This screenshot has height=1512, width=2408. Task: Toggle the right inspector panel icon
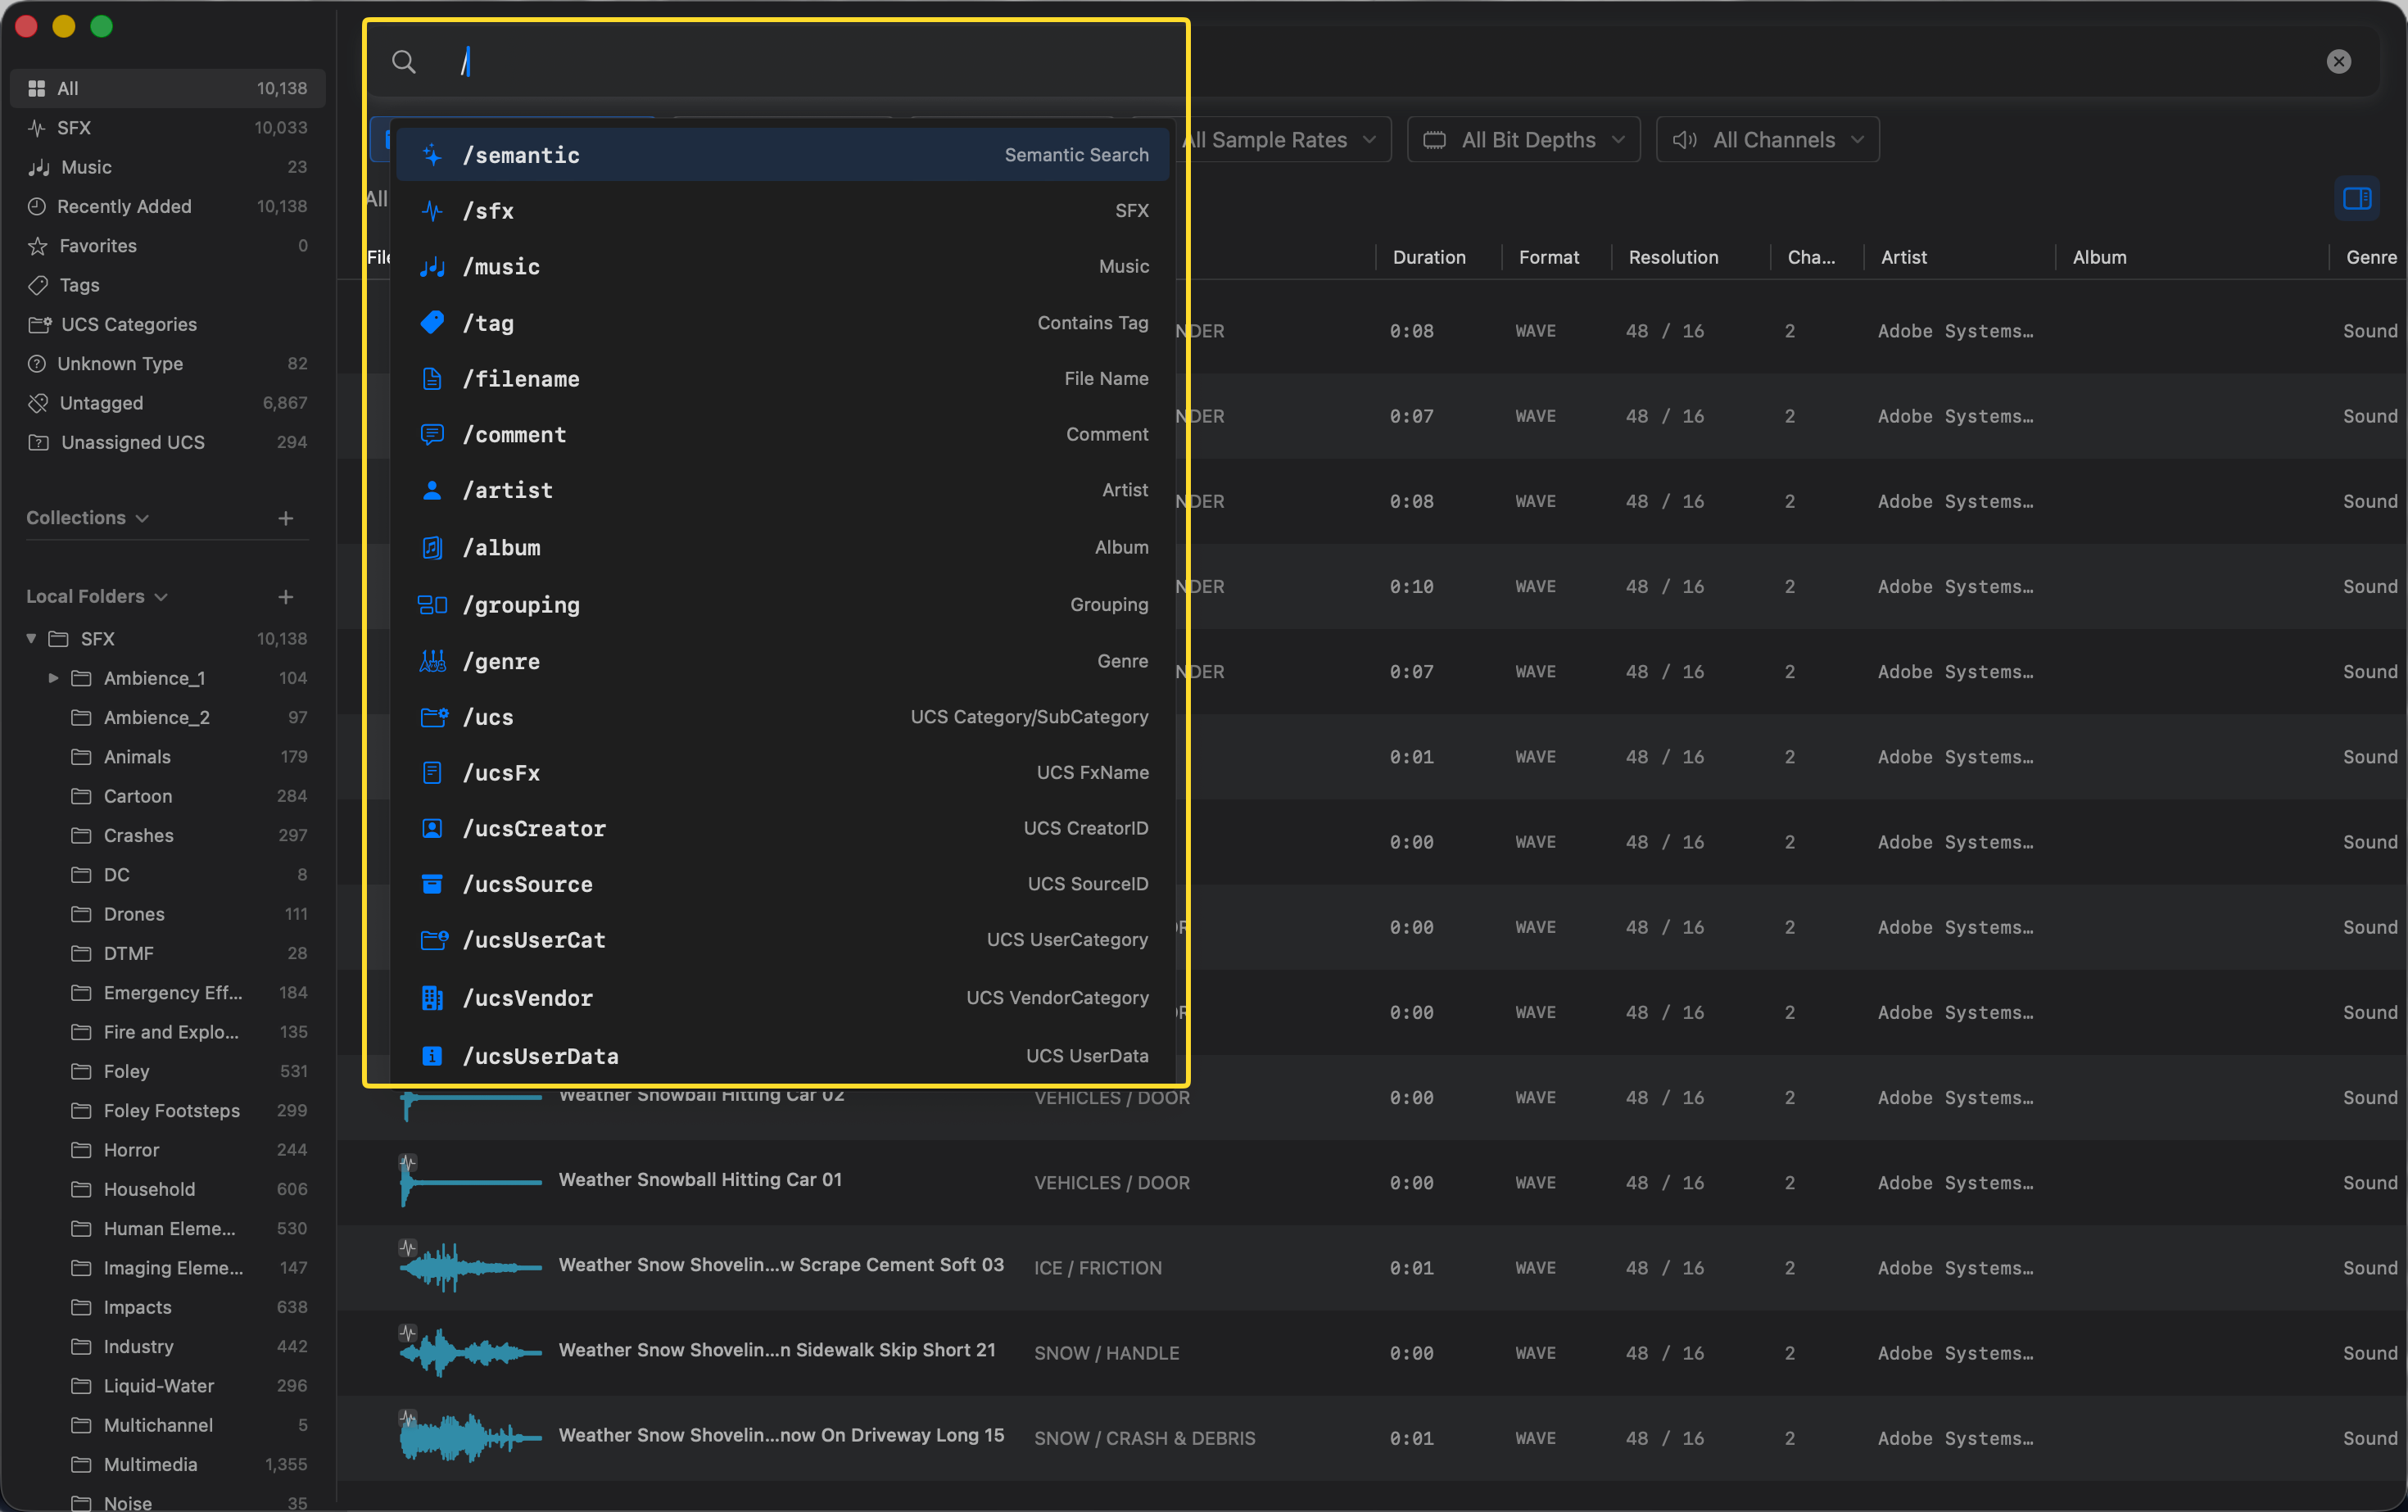(x=2357, y=198)
